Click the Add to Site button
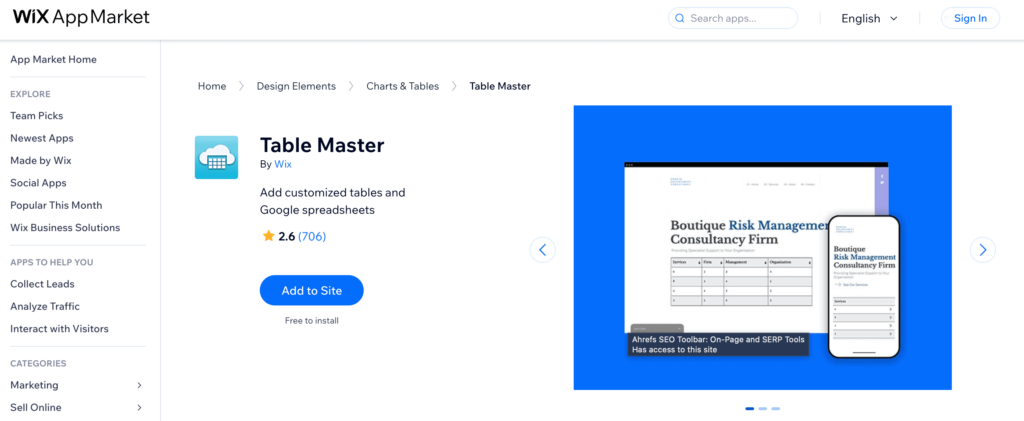The width and height of the screenshot is (1024, 421). tap(312, 290)
